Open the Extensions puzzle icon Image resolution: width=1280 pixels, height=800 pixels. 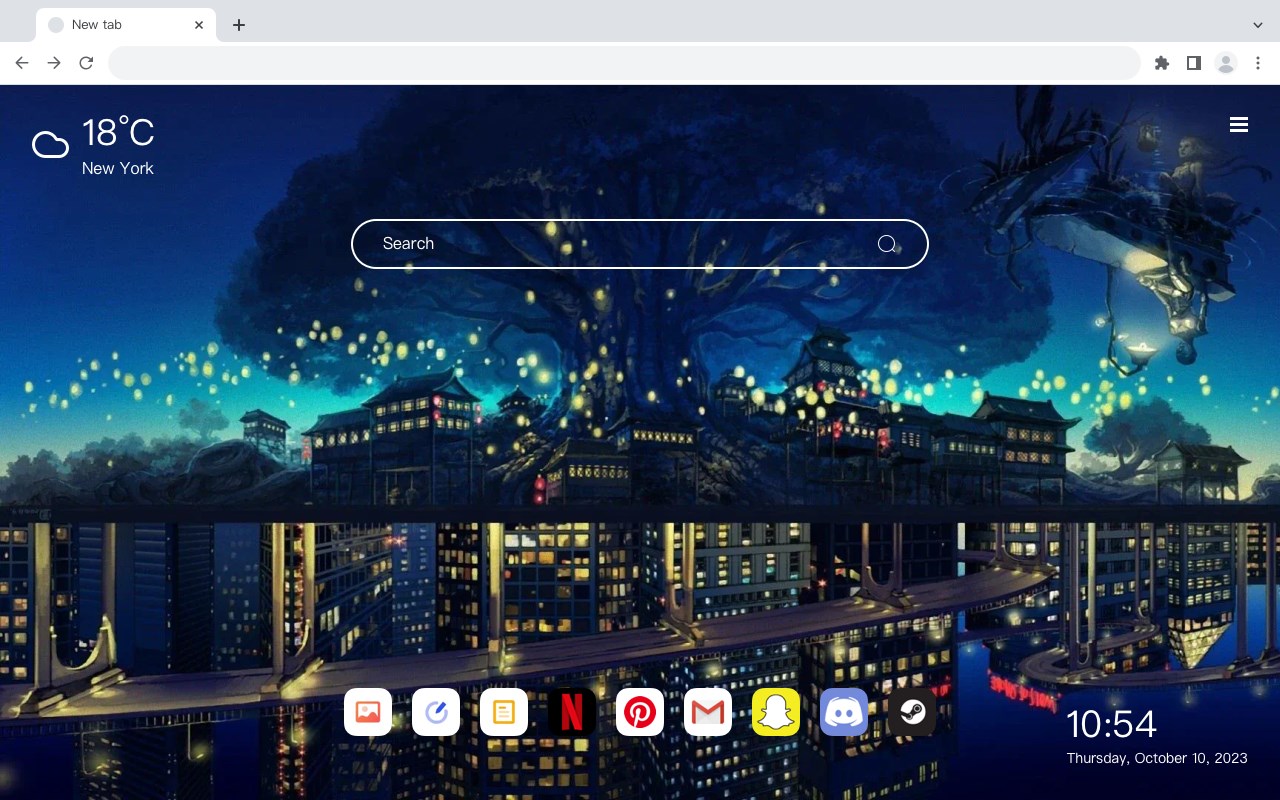tap(1161, 63)
